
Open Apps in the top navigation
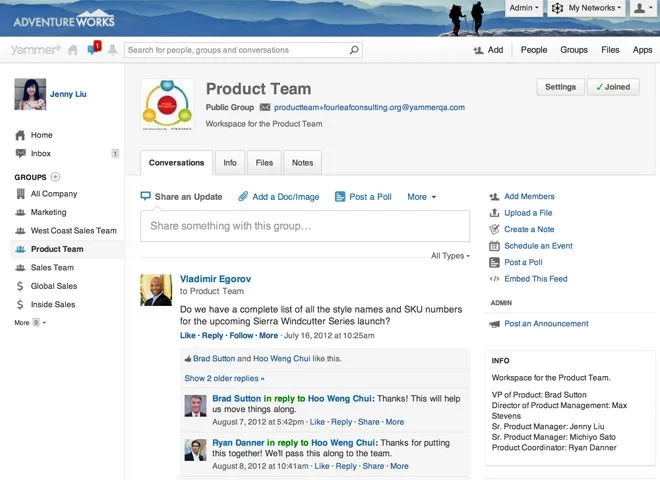pos(642,50)
